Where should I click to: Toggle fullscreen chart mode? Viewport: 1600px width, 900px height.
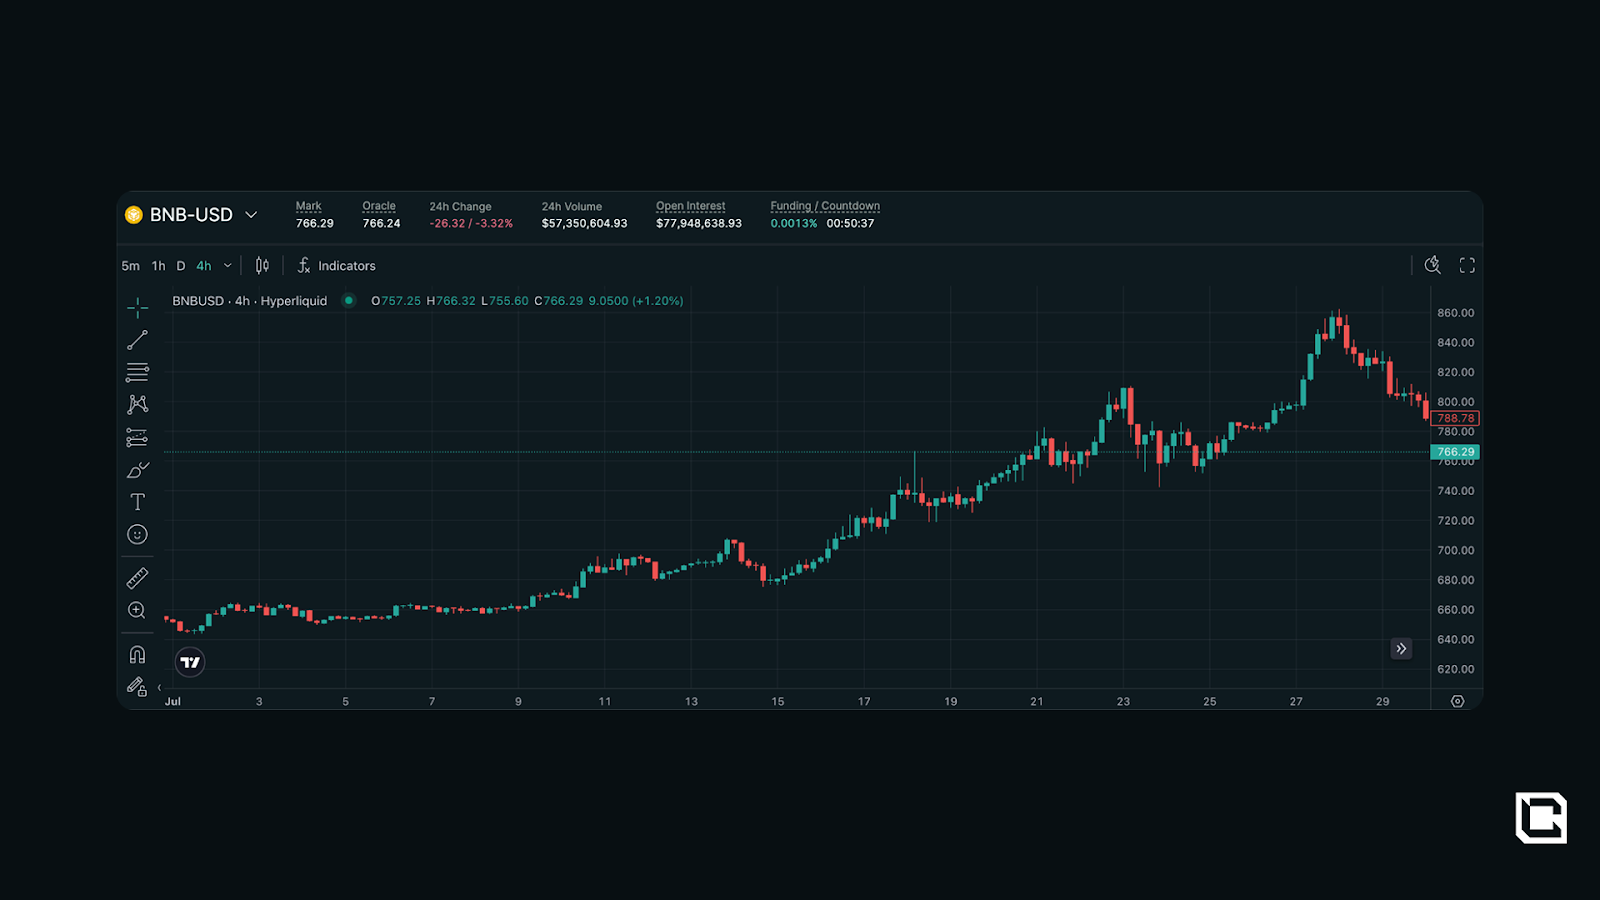pos(1467,265)
